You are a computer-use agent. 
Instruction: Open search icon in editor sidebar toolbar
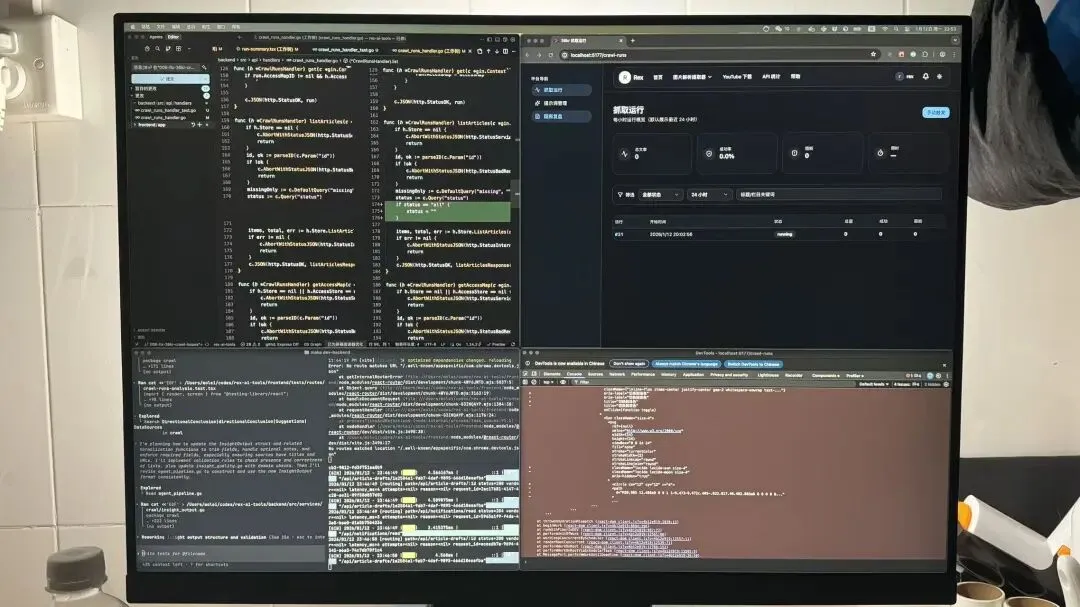click(158, 49)
